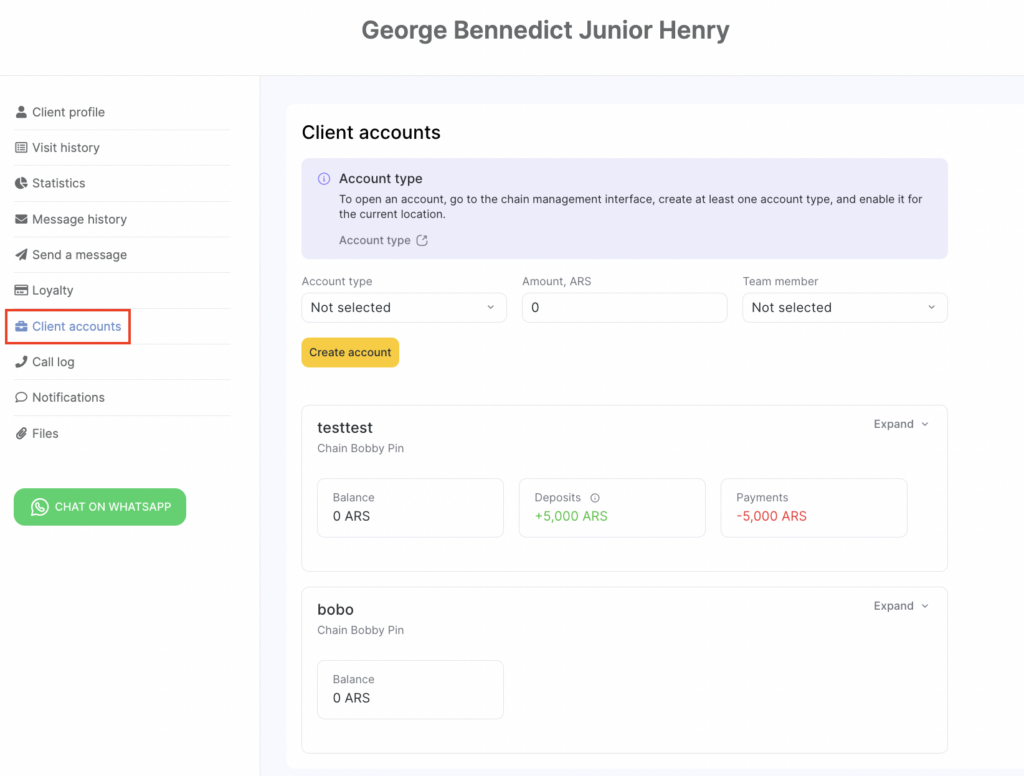Open the Notifications menu item
The image size is (1024, 776).
68,397
